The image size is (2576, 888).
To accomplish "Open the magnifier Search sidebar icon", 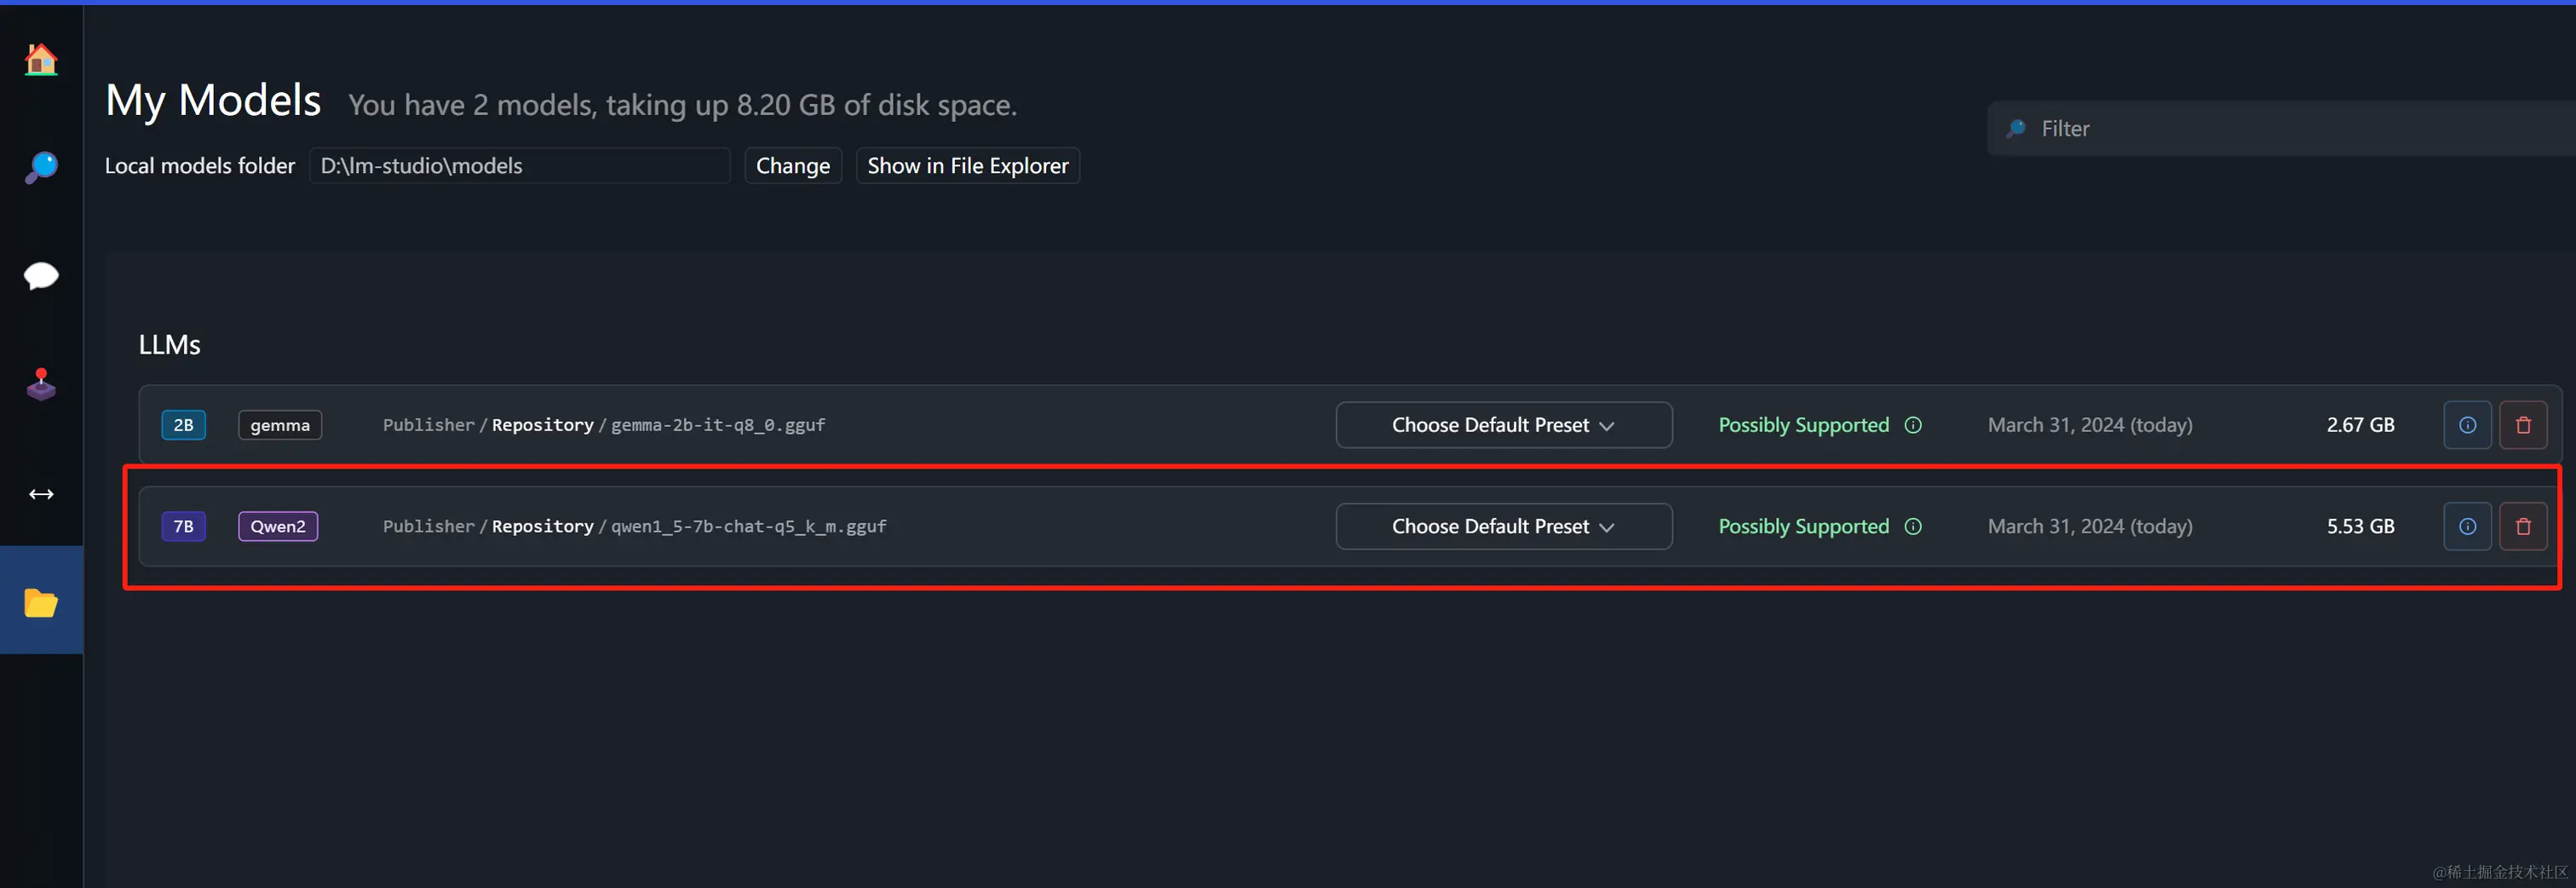I will [41, 167].
